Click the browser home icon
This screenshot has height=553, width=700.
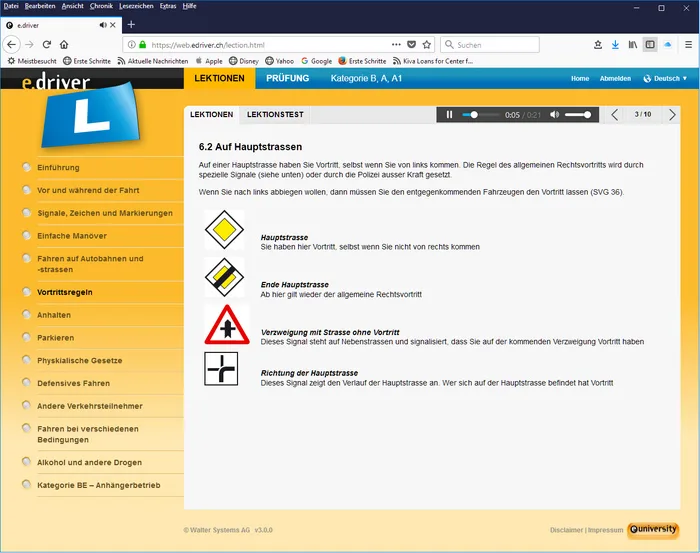tap(64, 44)
